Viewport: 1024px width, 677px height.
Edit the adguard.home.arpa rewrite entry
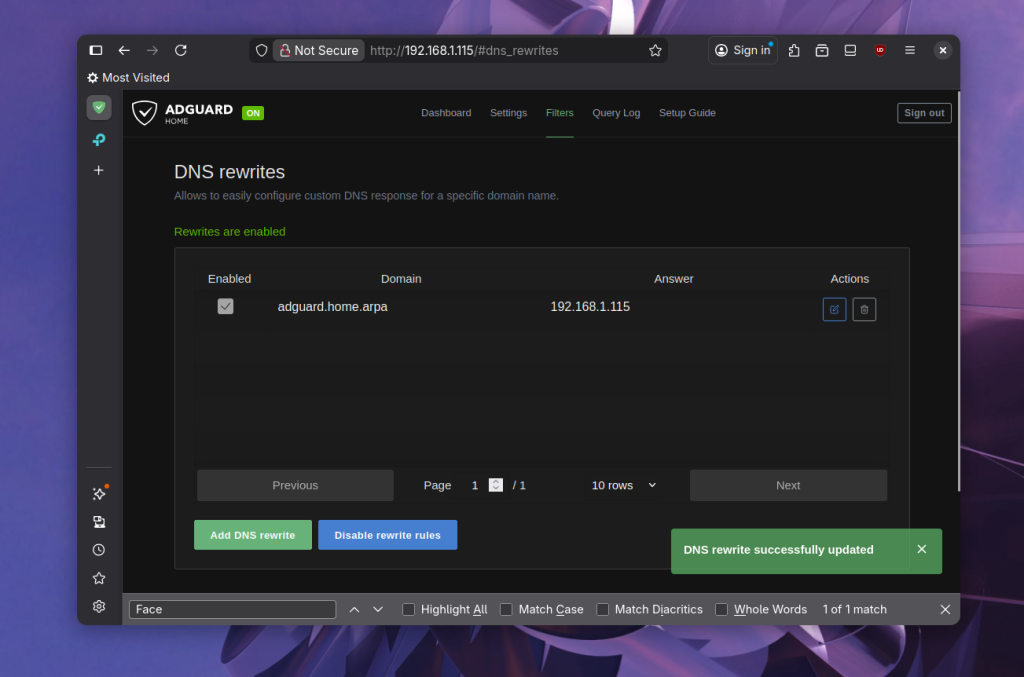coord(834,309)
